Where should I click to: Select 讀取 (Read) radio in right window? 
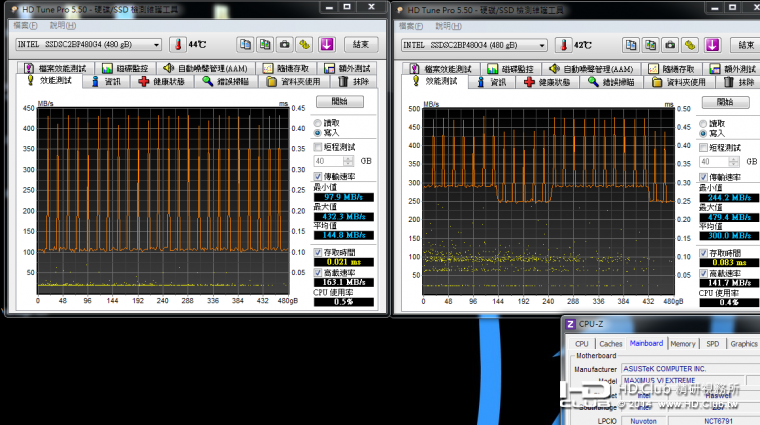pyautogui.click(x=703, y=124)
